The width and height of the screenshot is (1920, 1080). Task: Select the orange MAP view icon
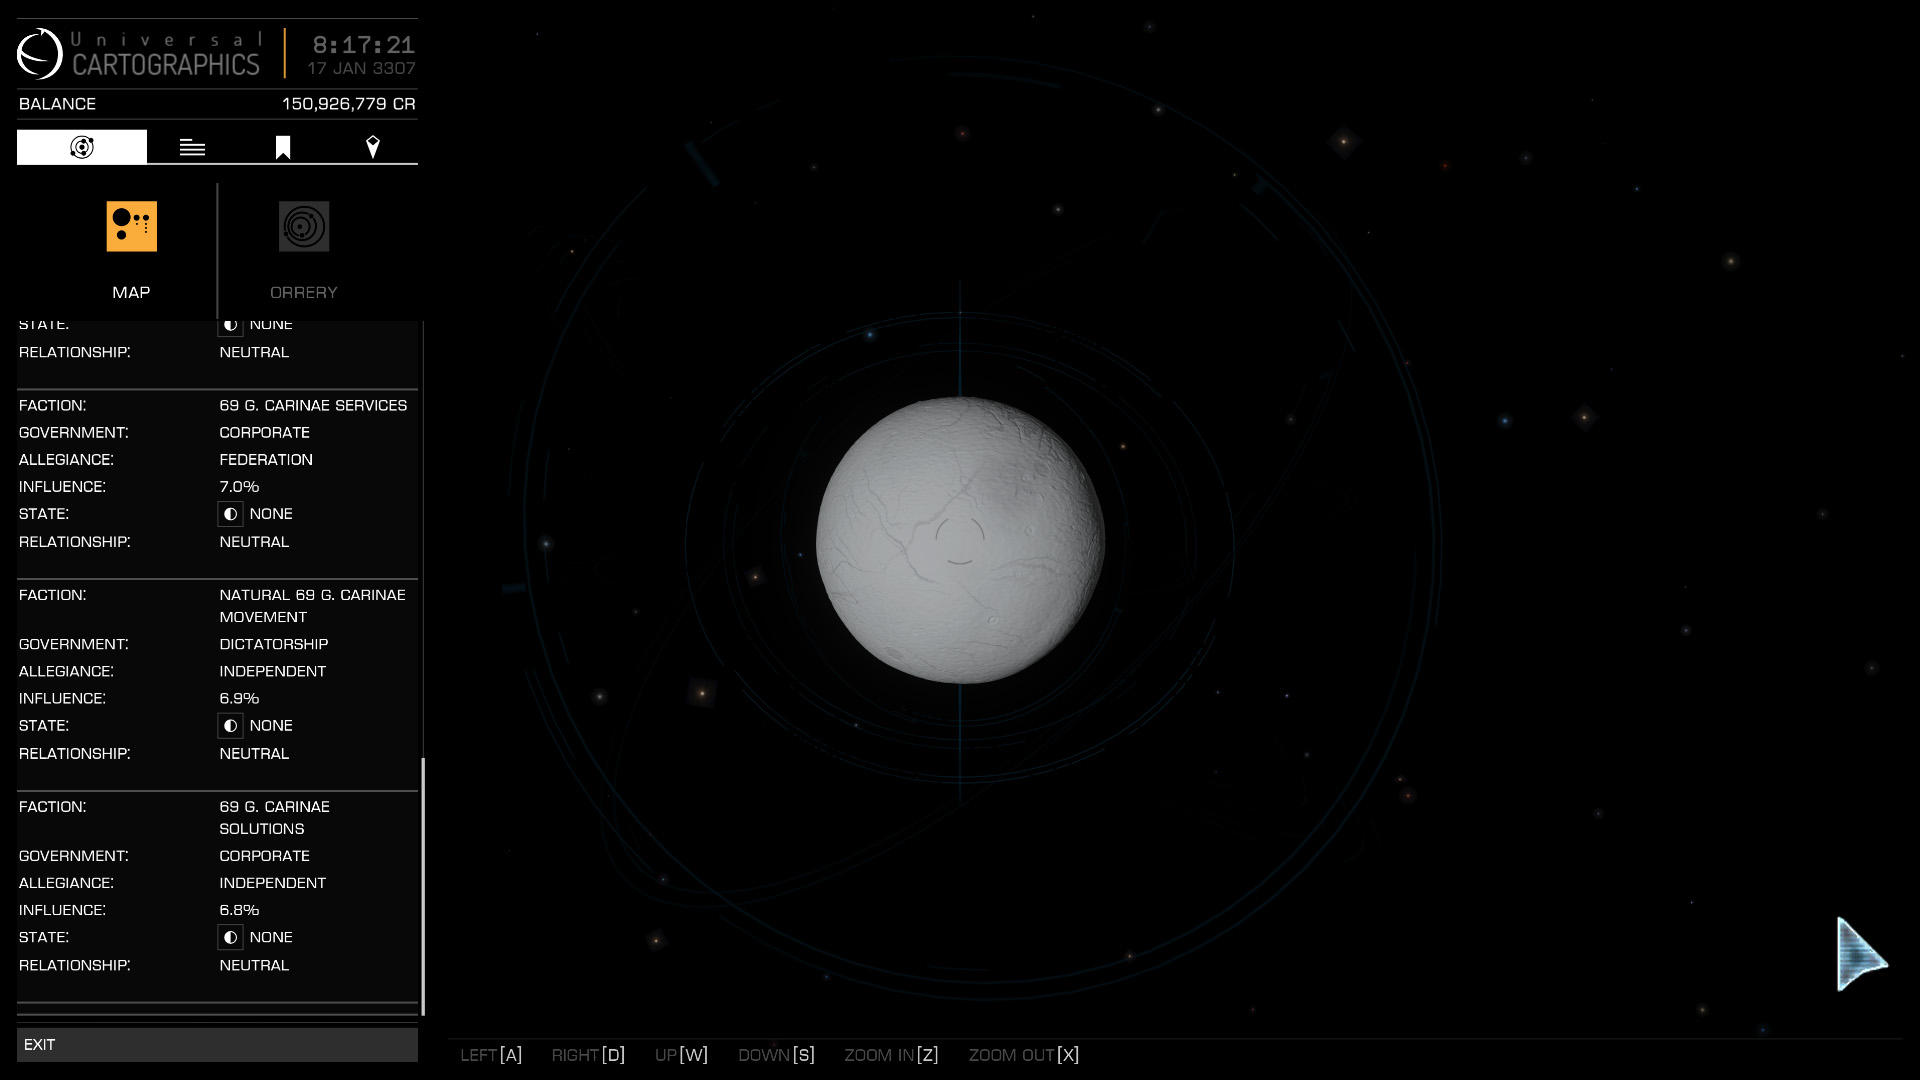pos(132,226)
